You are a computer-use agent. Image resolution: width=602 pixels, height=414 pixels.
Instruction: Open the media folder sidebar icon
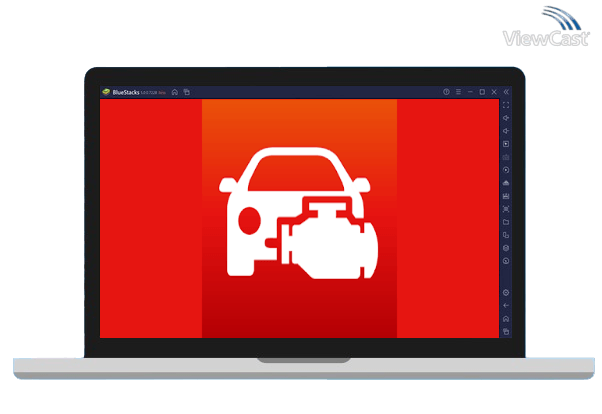coord(506,222)
